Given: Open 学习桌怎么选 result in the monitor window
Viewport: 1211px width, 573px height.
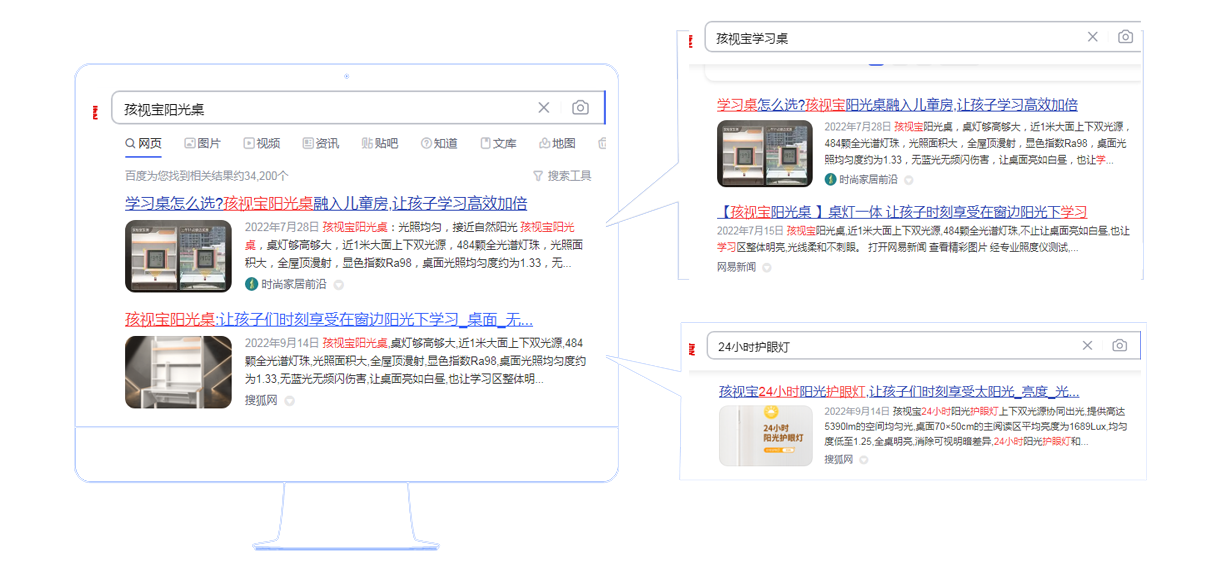Looking at the screenshot, I should click(326, 203).
